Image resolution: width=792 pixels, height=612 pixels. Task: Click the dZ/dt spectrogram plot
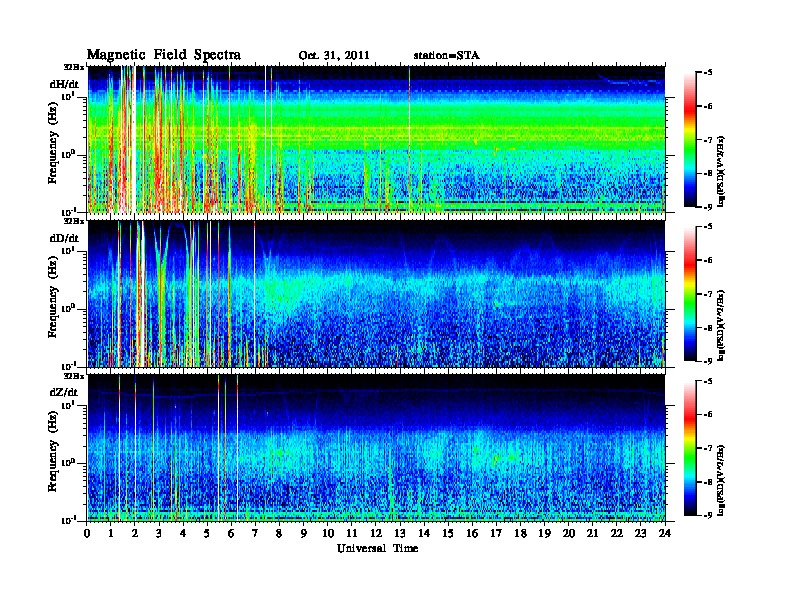click(376, 447)
